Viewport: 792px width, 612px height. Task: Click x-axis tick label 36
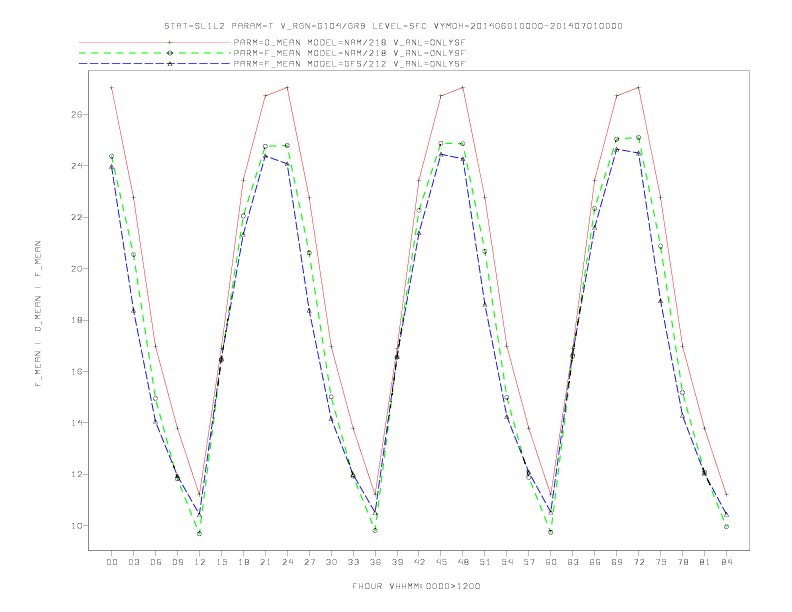click(375, 562)
